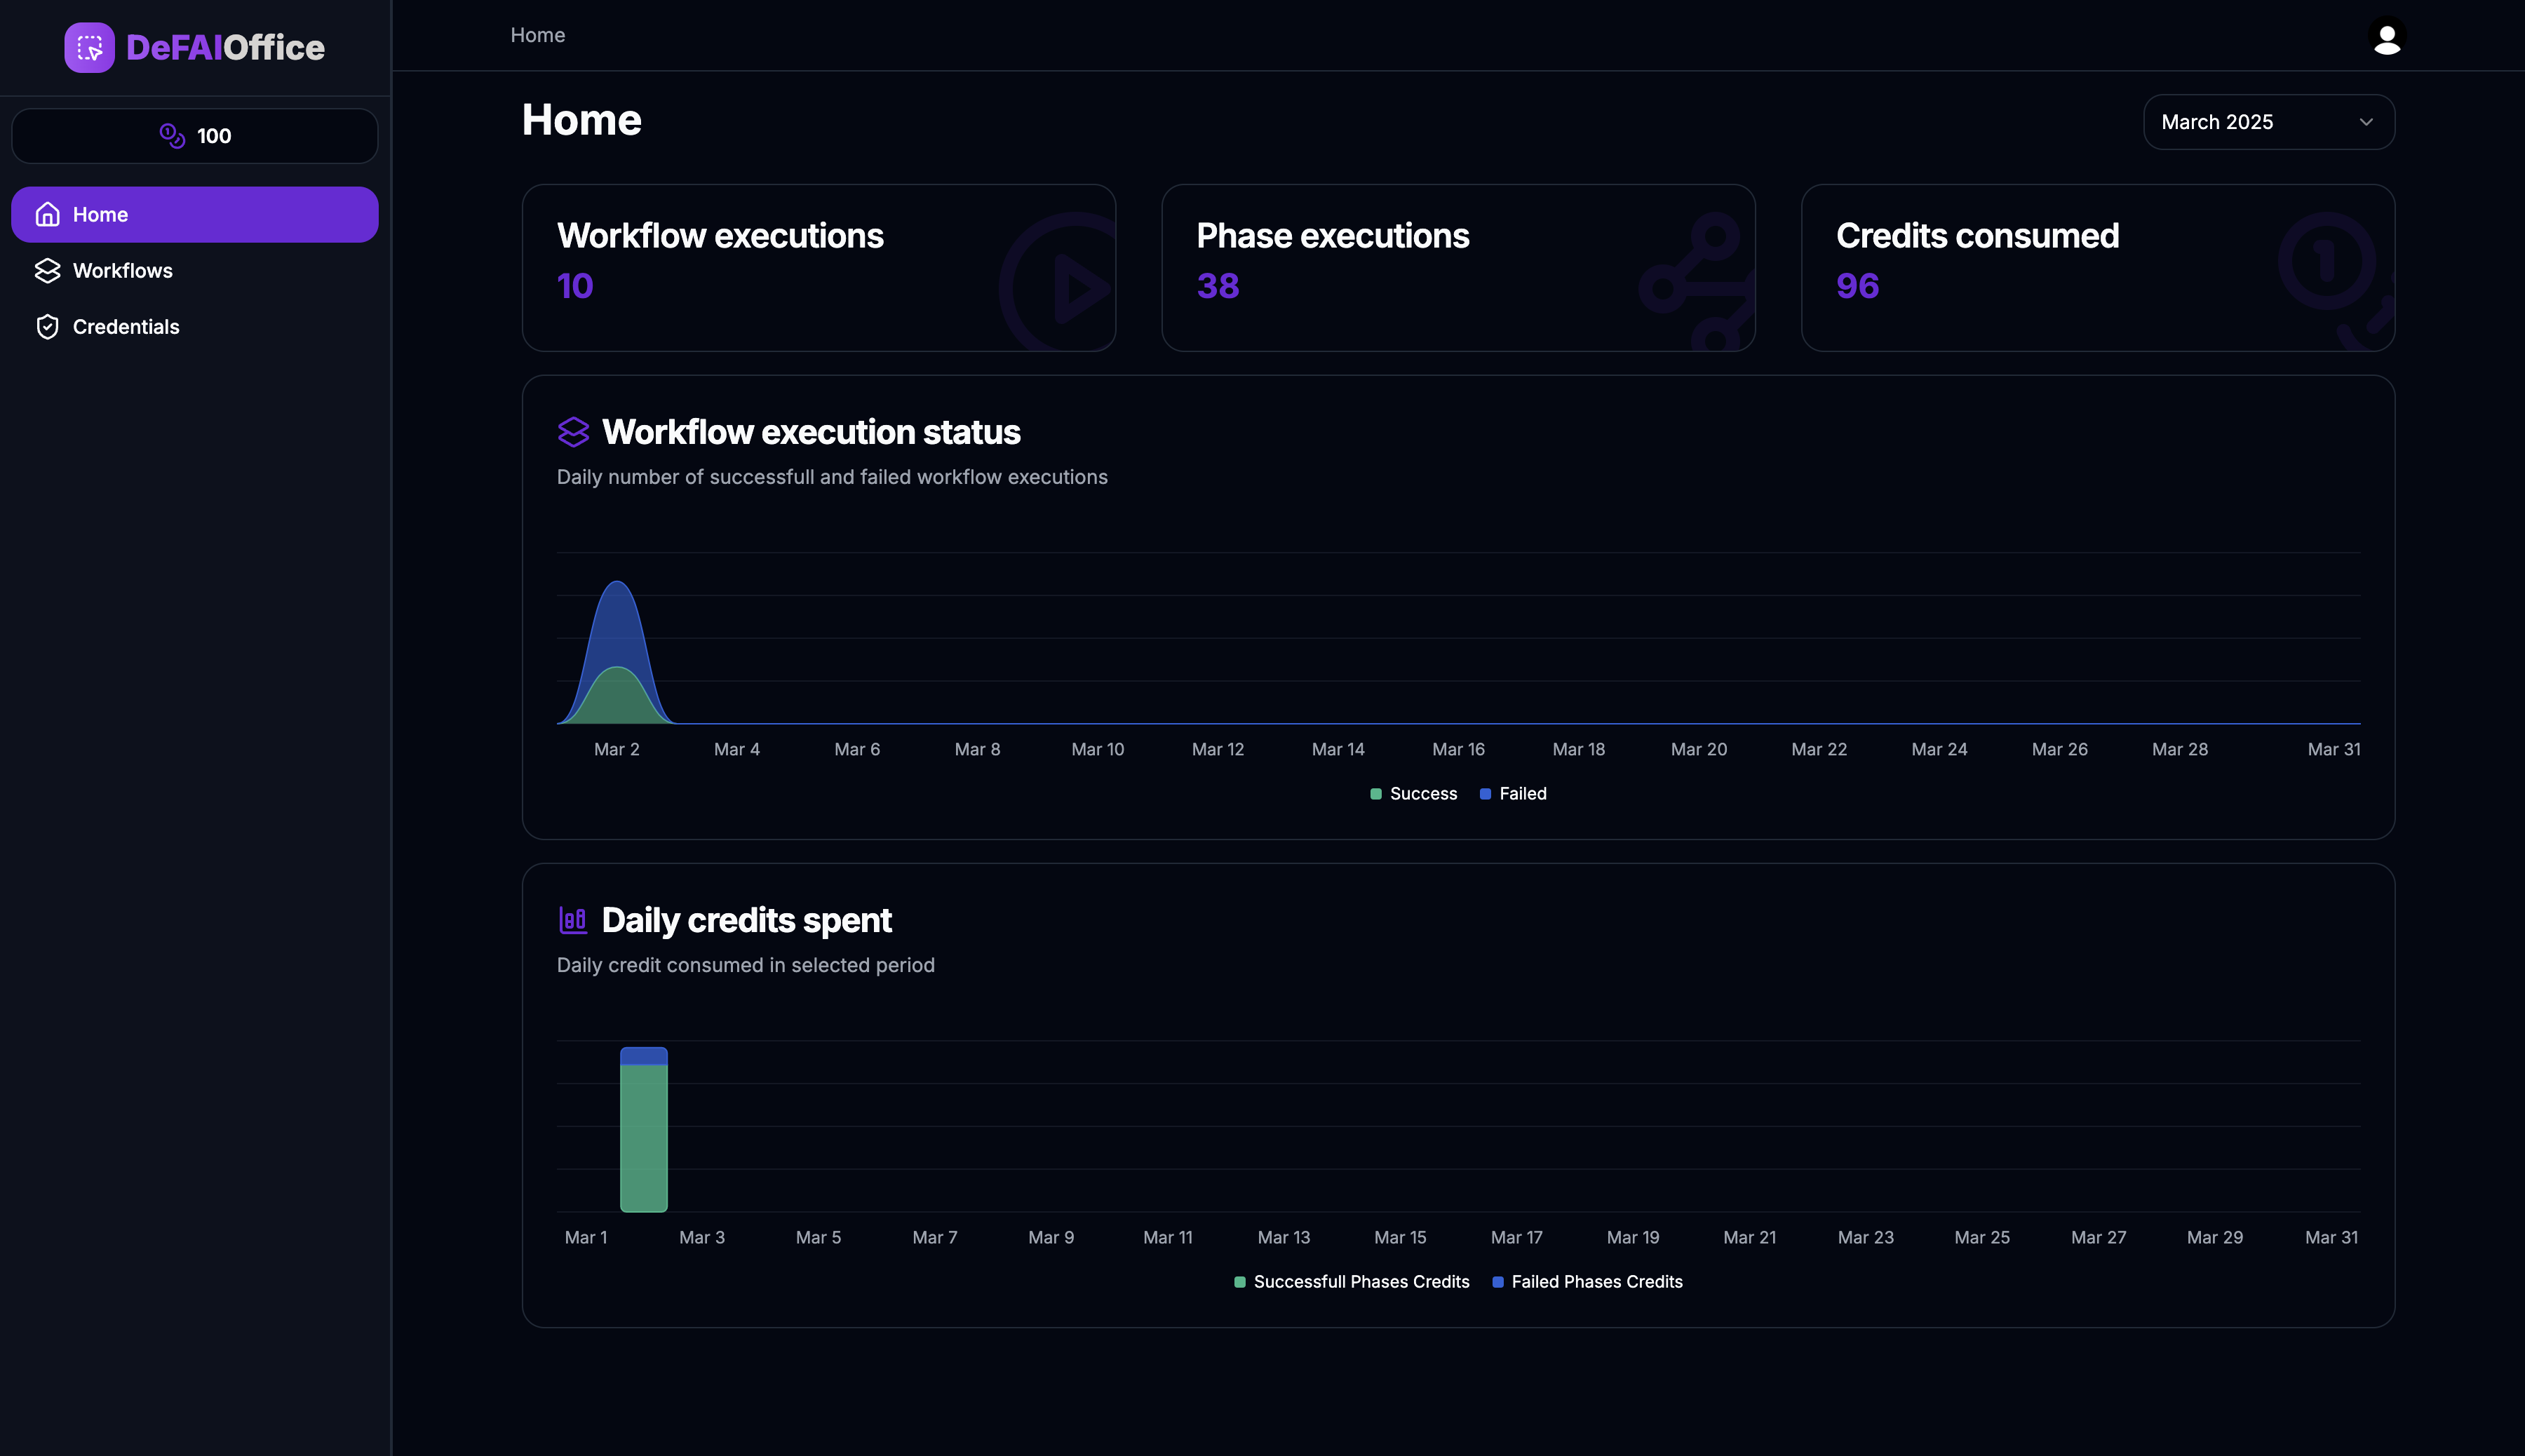Click the Home breadcrumb link
The height and width of the screenshot is (1456, 2525).
tap(537, 35)
